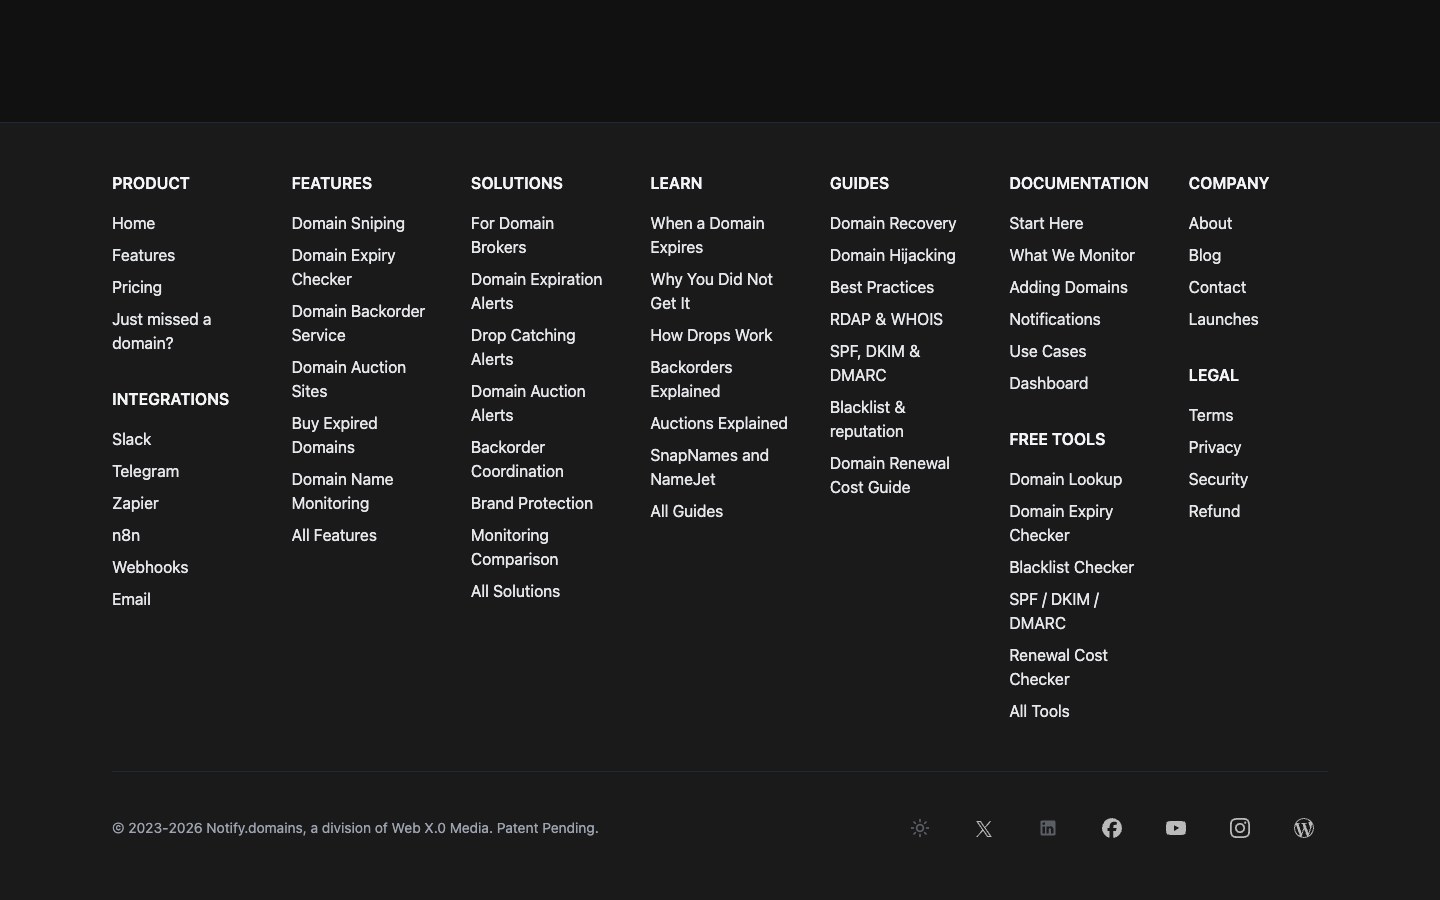Open the X (Twitter) social icon

984,828
